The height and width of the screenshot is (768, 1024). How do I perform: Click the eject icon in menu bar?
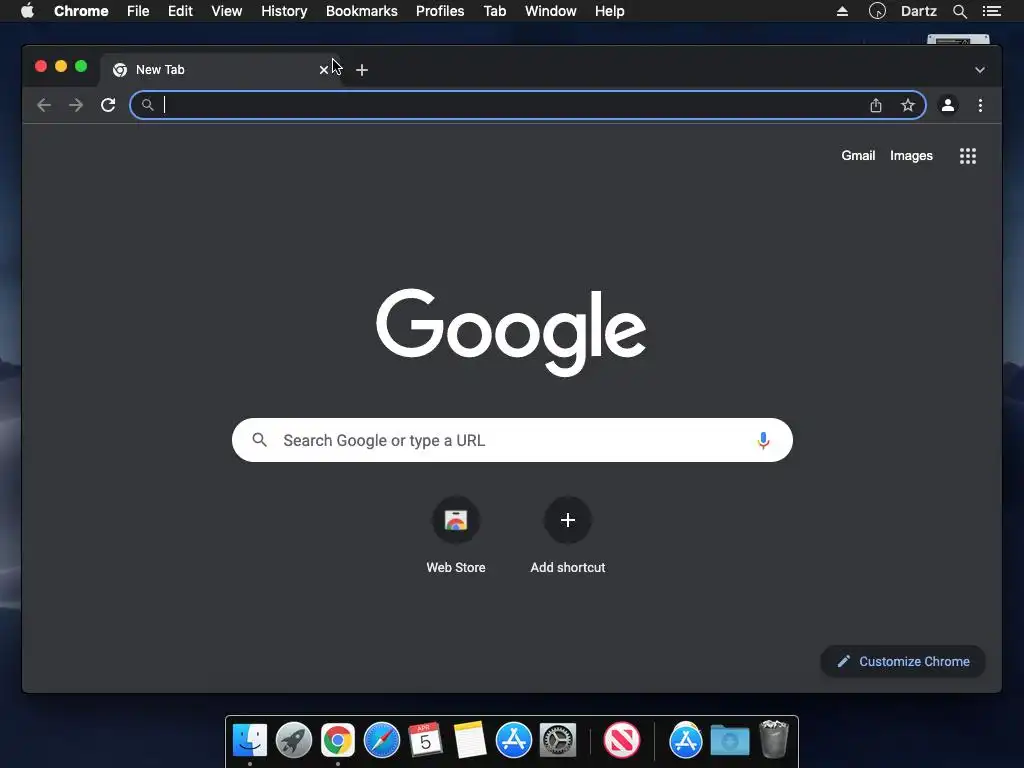point(842,11)
